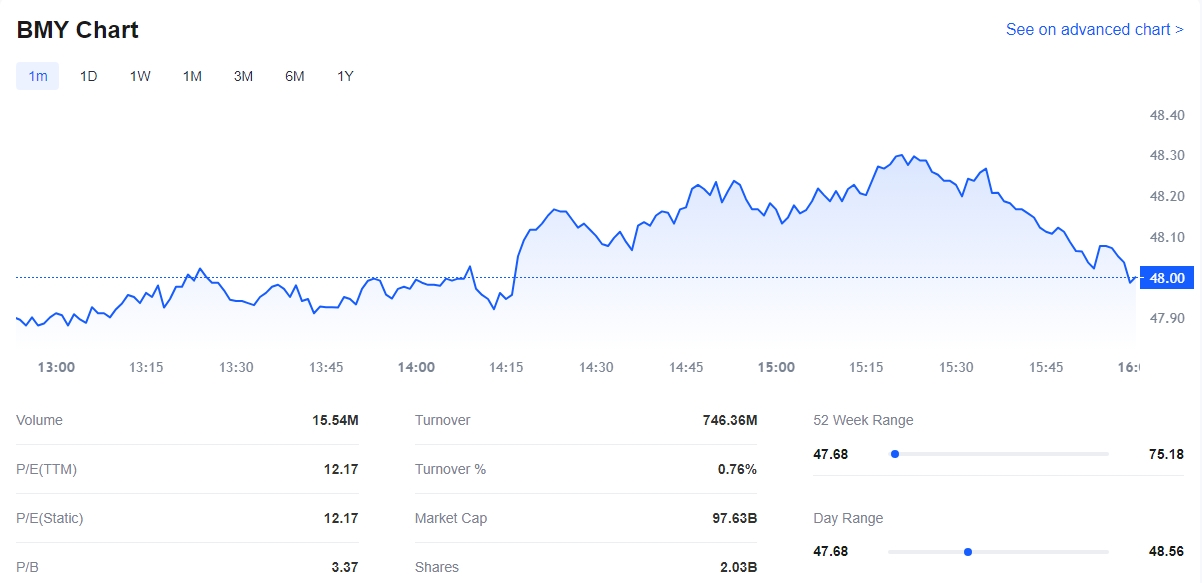Show the 1Y chart view
Screen dimensions: 1202x583
point(345,76)
